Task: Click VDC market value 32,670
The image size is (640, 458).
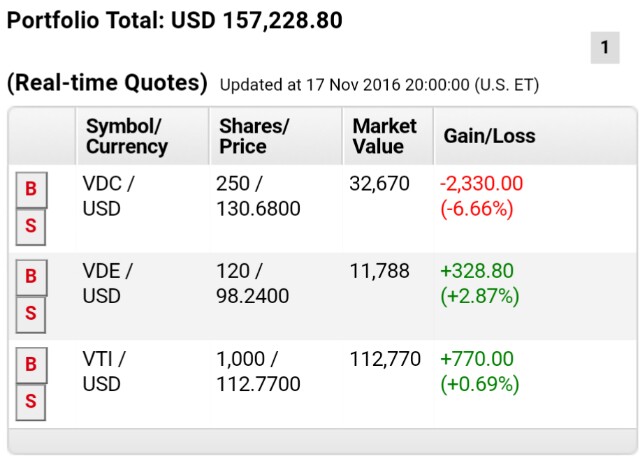Action: [x=380, y=184]
